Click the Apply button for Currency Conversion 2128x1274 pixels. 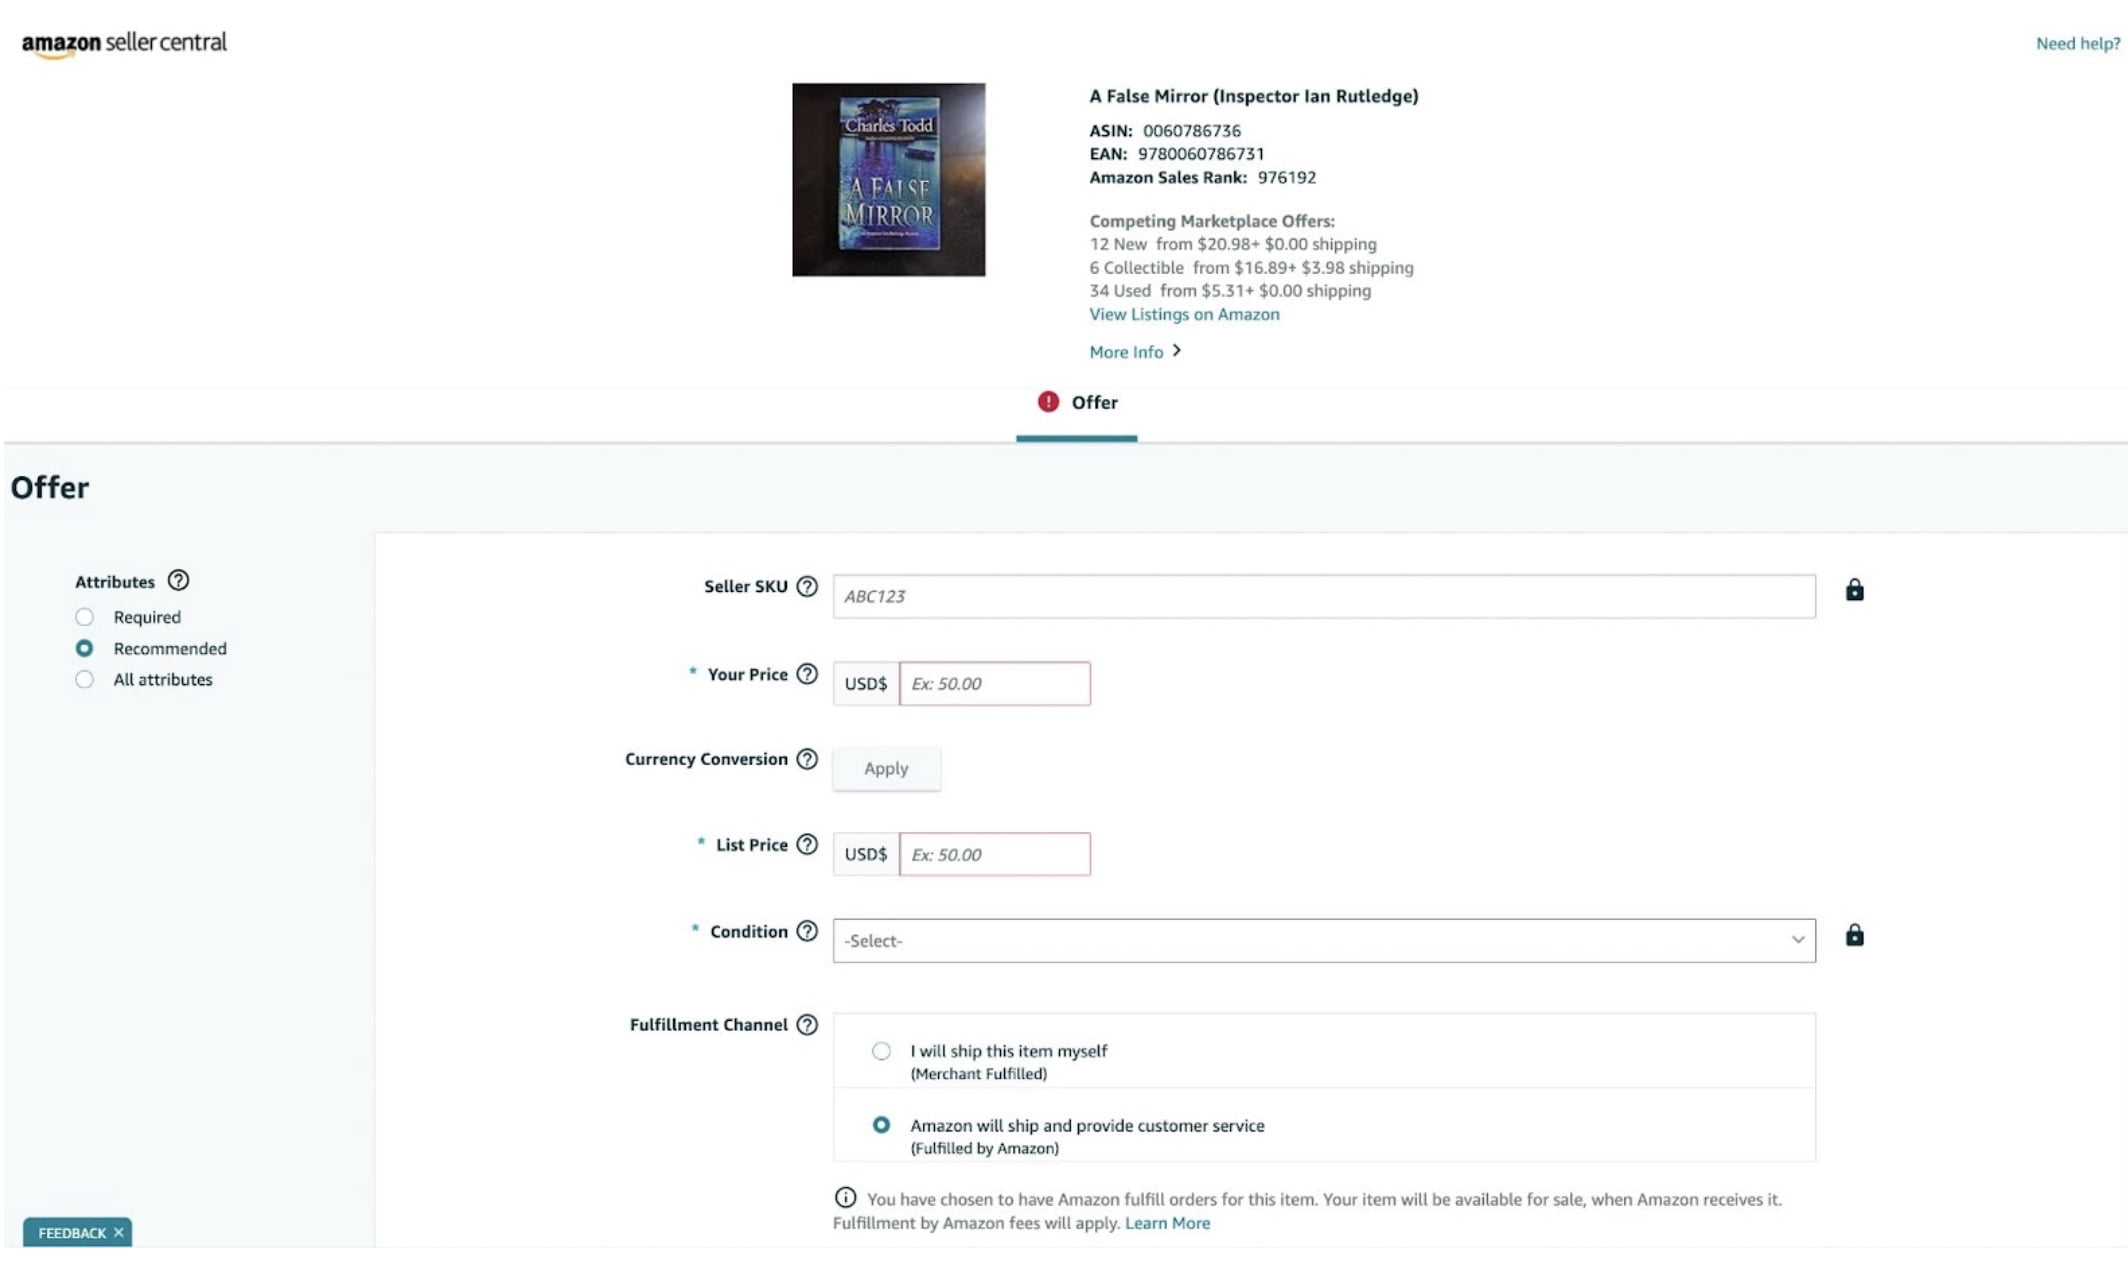tap(886, 767)
